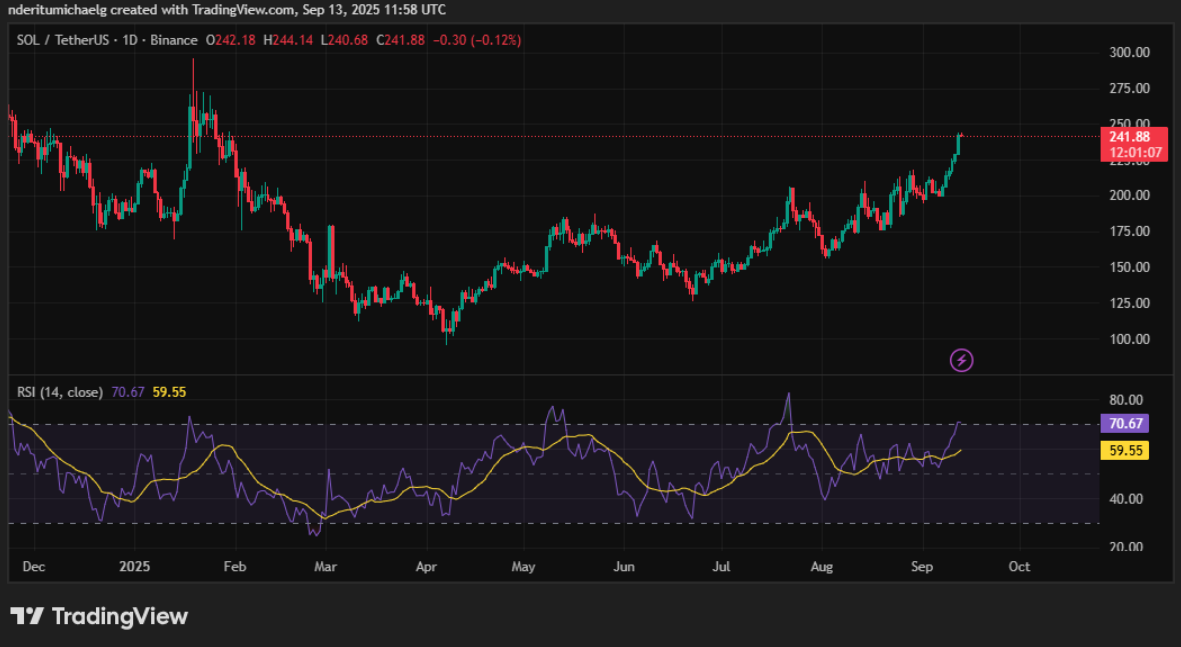Click the Binance exchange label
This screenshot has width=1181, height=647.
tap(175, 40)
